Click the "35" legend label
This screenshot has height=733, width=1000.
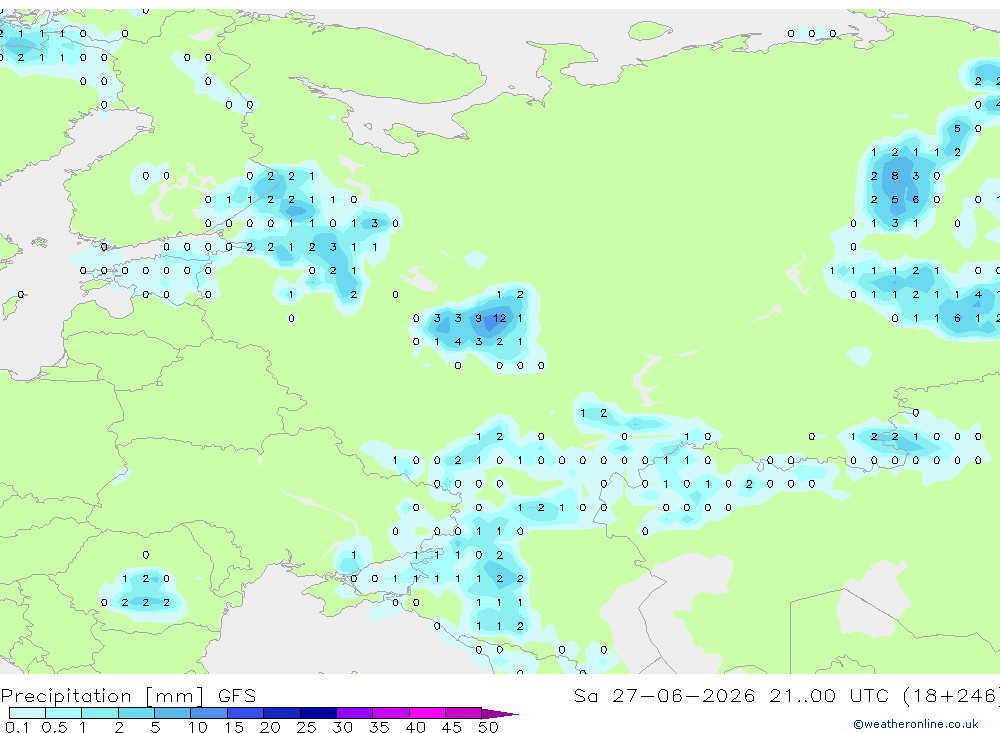tap(379, 727)
